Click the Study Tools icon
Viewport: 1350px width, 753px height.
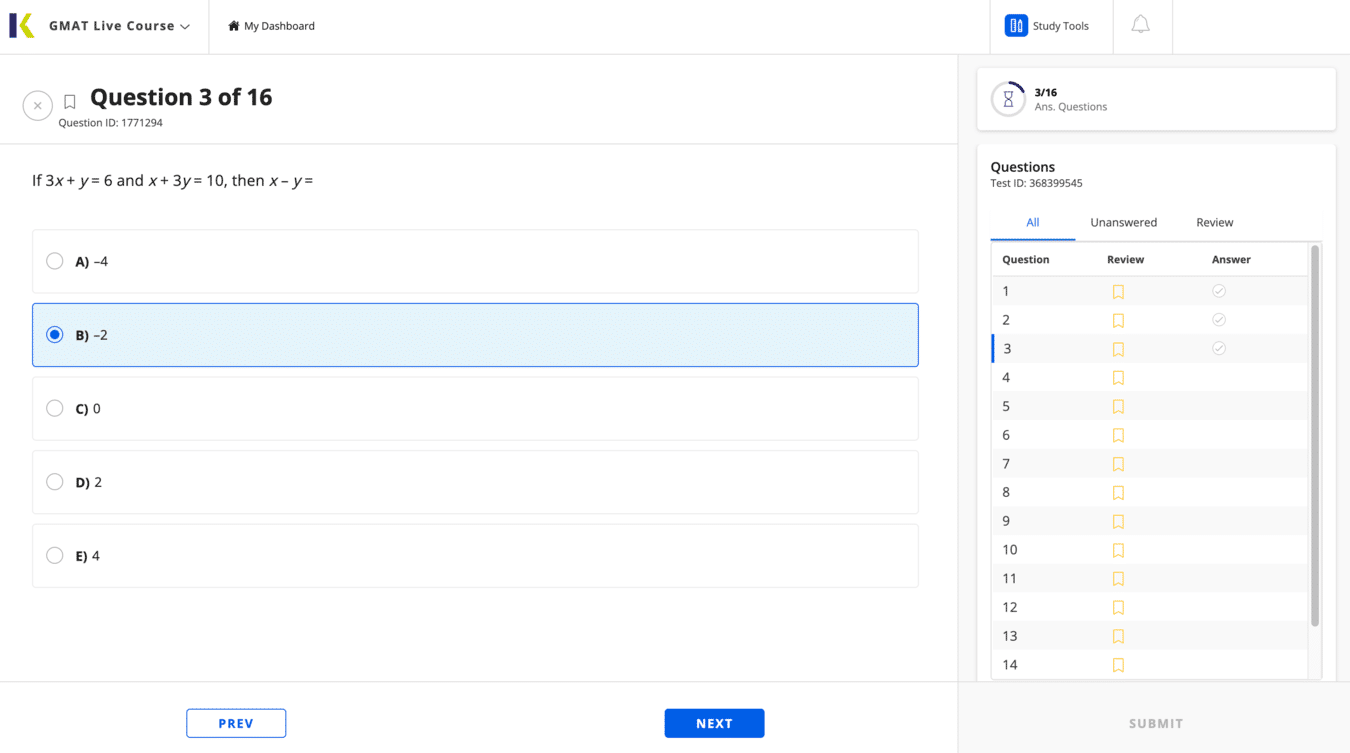tap(1016, 26)
